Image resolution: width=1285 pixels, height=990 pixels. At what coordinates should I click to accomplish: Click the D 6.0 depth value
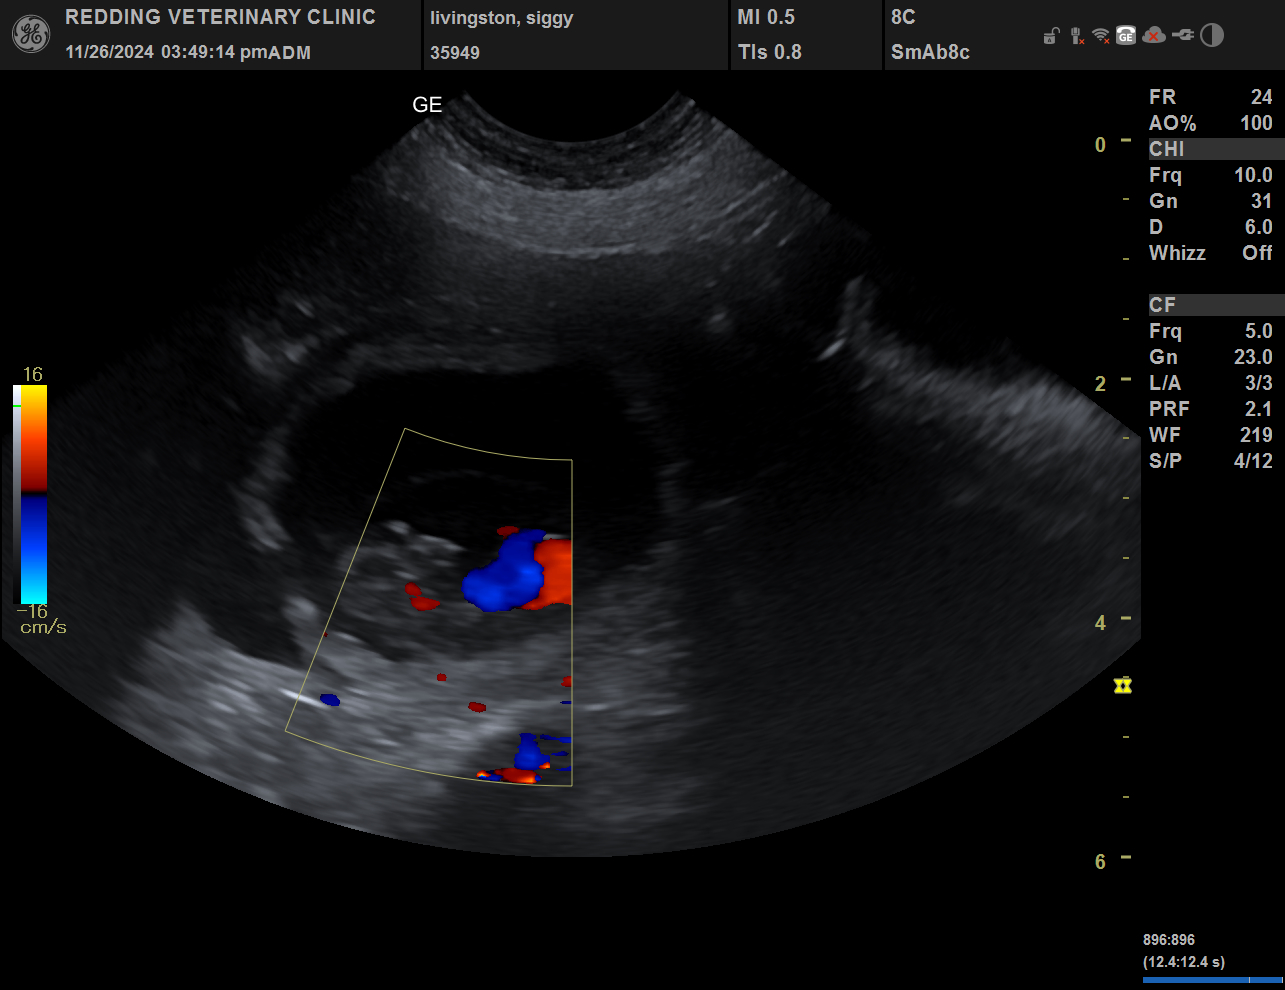pyautogui.click(x=1210, y=227)
